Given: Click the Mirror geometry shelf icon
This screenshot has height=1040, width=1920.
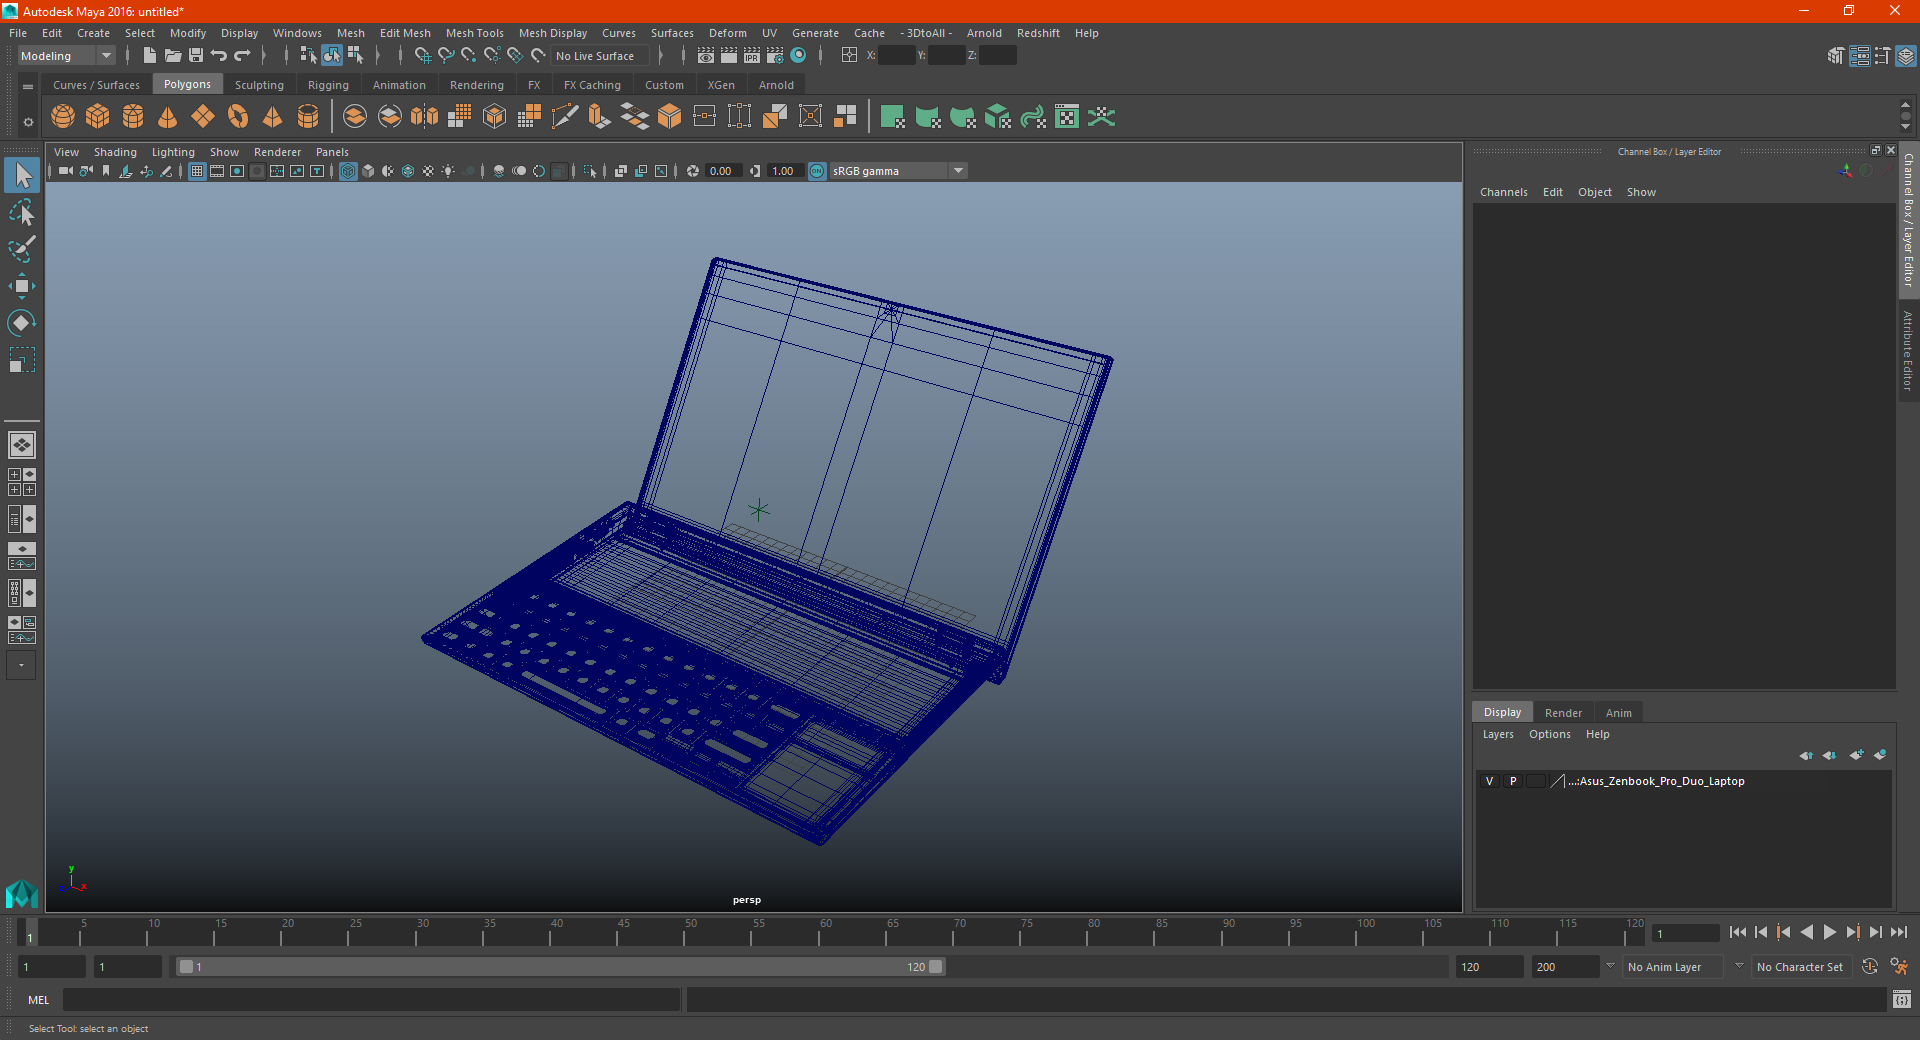Looking at the screenshot, I should pos(425,117).
